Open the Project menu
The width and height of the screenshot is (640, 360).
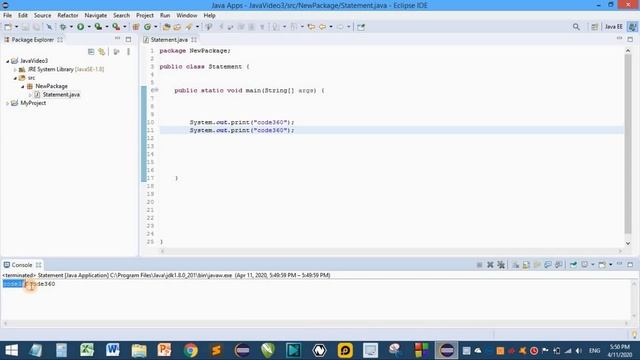[x=145, y=15]
